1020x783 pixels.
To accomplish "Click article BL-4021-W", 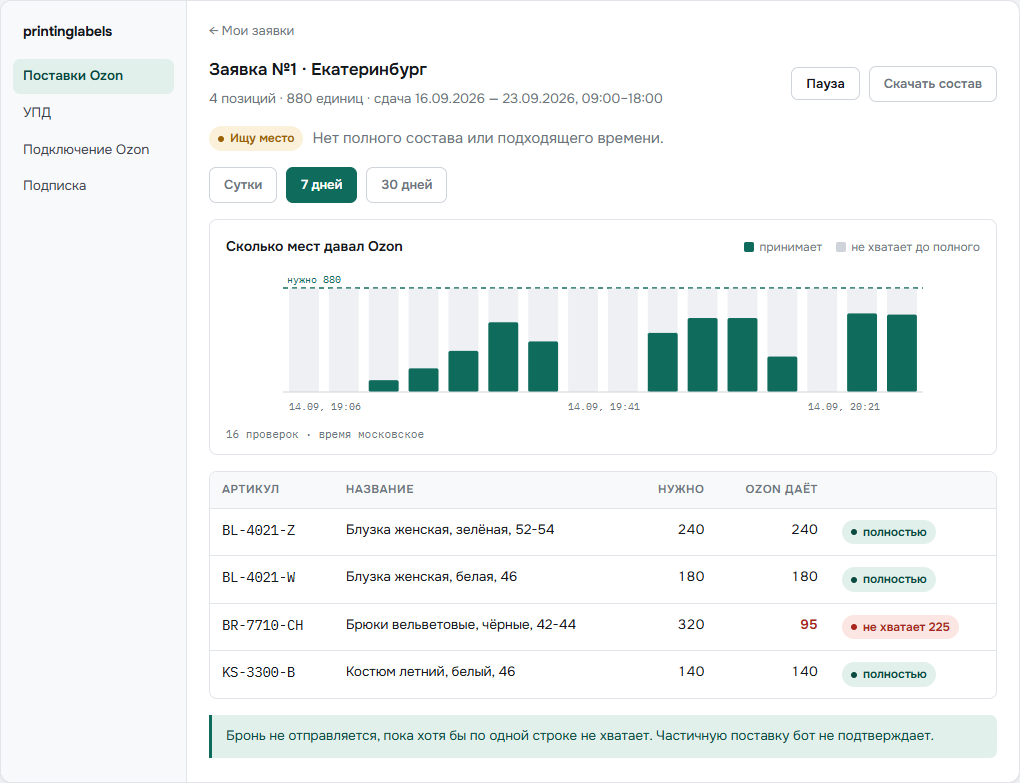I will [258, 577].
